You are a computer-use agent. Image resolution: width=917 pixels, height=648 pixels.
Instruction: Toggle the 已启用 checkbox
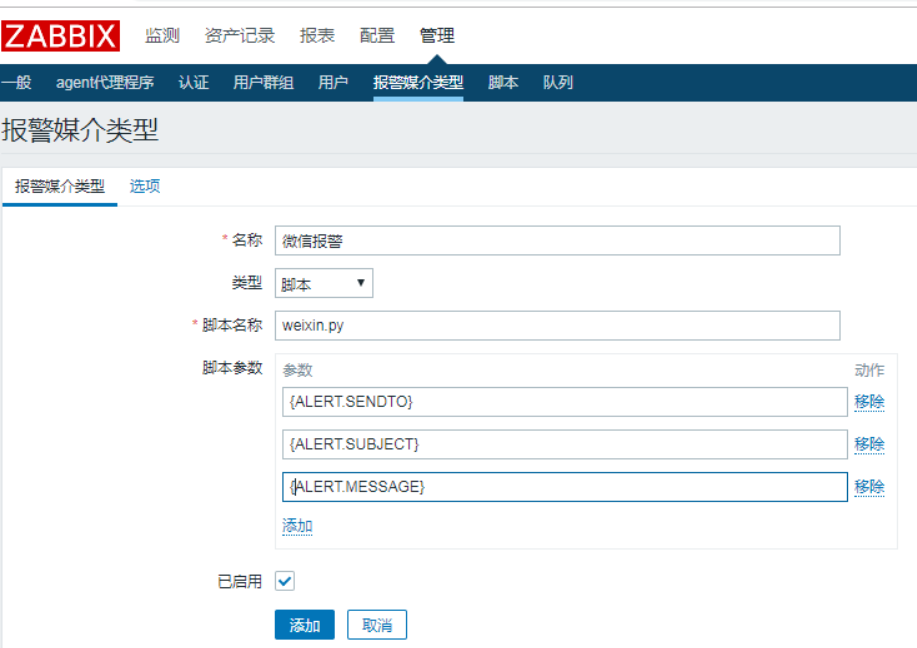pyautogui.click(x=285, y=581)
